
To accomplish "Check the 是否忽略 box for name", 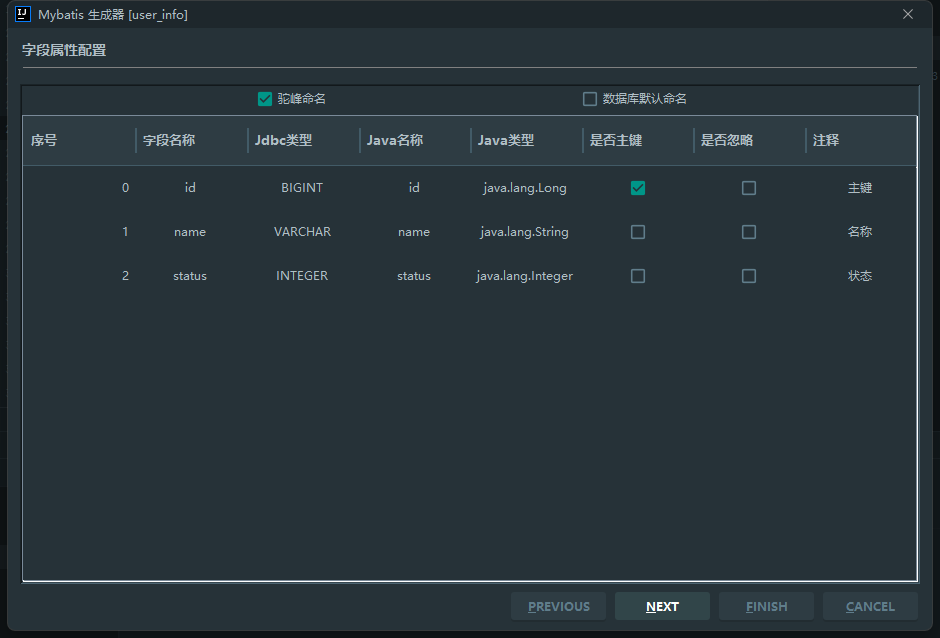I will click(x=749, y=232).
